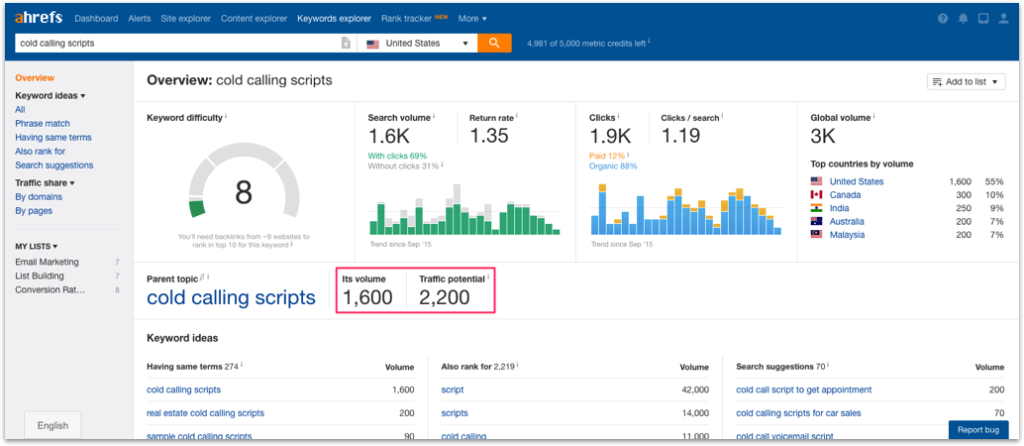1024x446 pixels.
Task: Open cold call script to get appointment
Action: click(804, 389)
